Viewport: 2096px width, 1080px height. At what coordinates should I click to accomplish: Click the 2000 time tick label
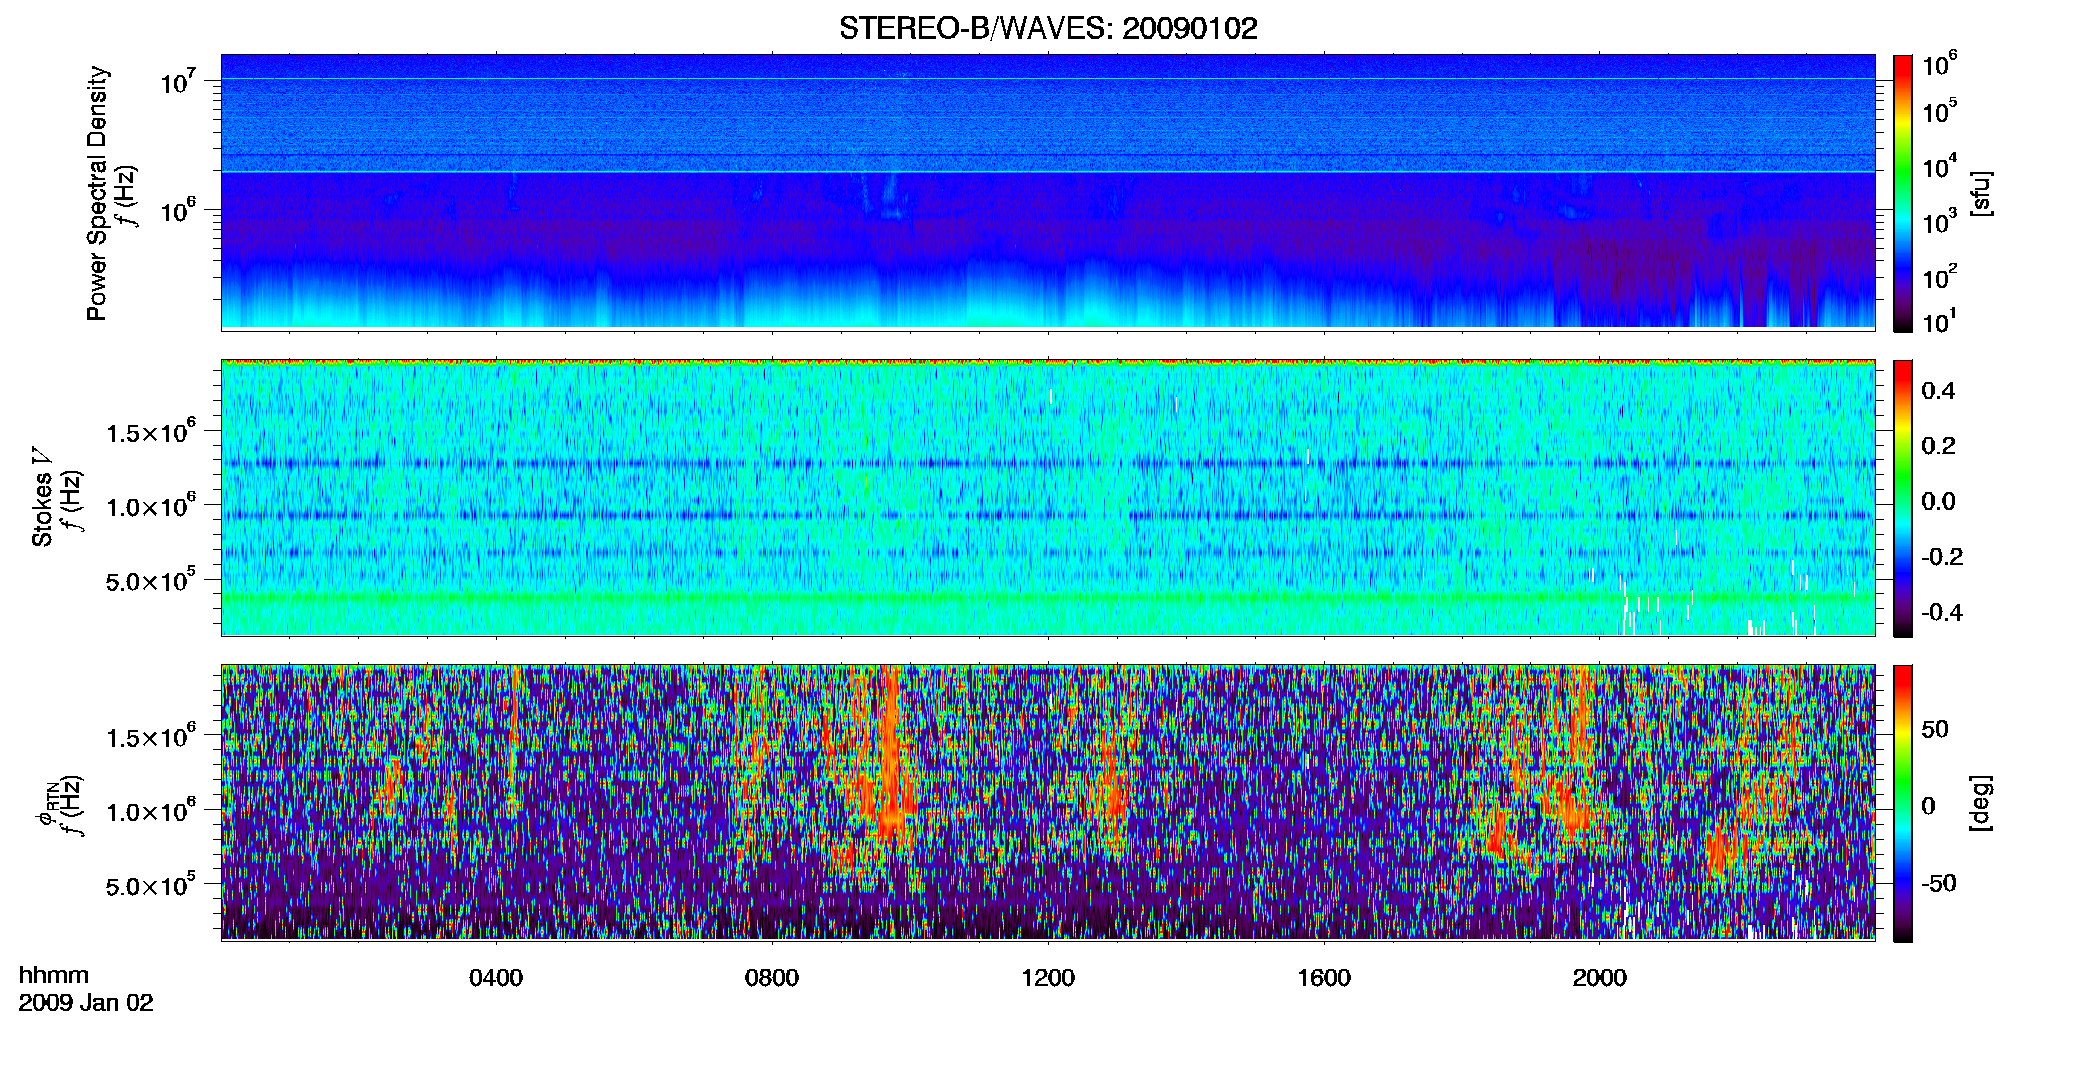(x=1600, y=978)
